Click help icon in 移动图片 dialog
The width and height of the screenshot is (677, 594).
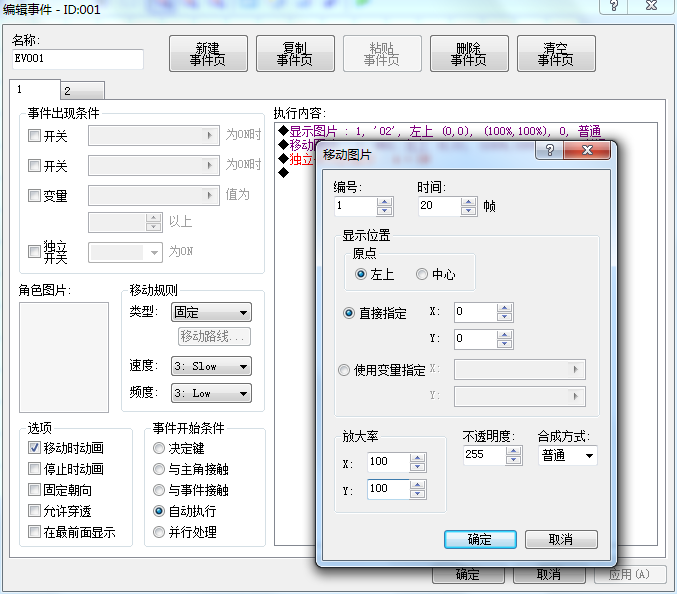coord(549,150)
